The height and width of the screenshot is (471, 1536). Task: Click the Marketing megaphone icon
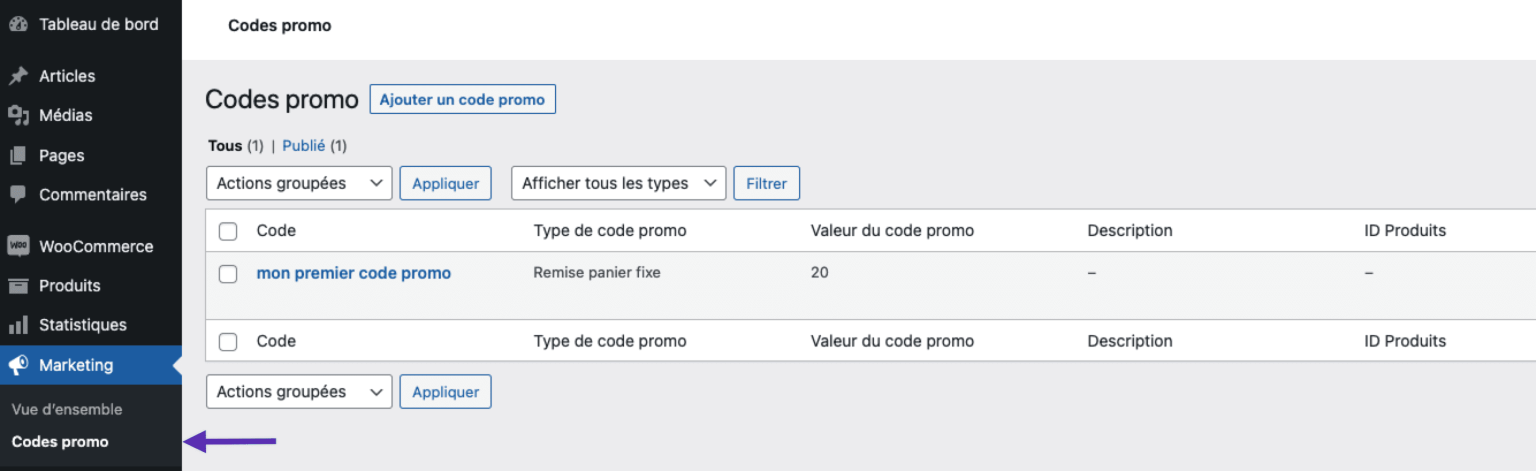[18, 365]
